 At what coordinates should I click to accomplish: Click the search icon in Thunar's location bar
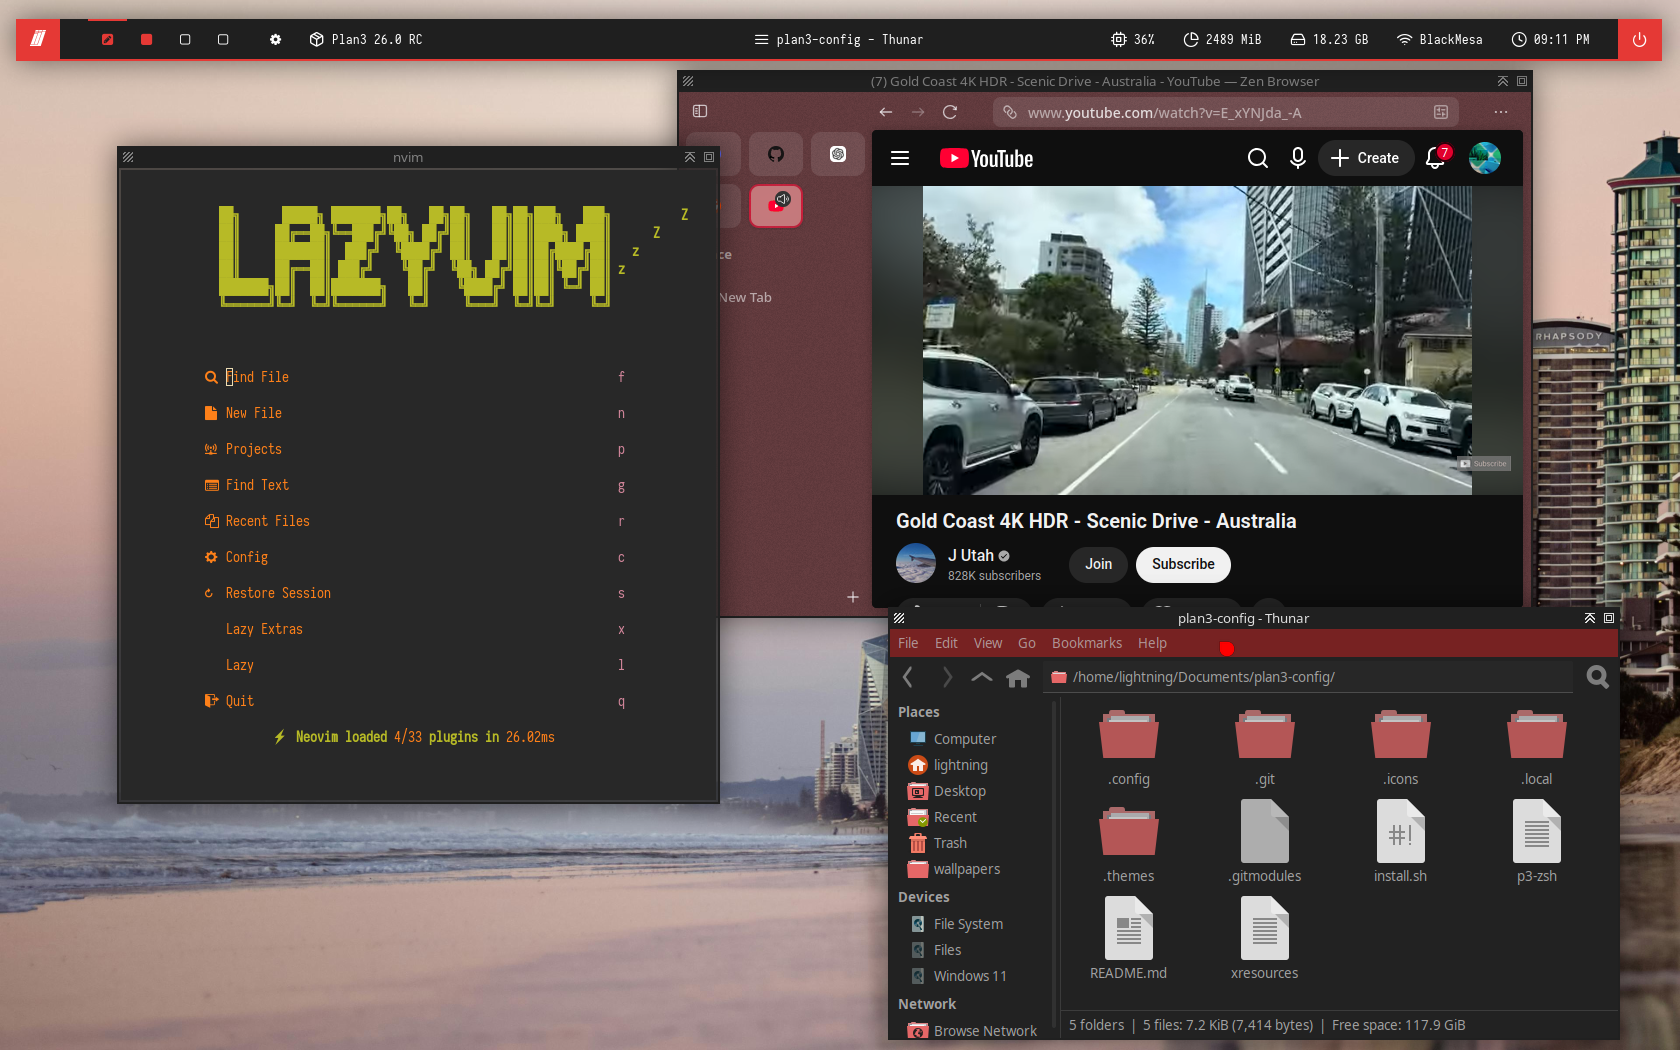tap(1597, 677)
